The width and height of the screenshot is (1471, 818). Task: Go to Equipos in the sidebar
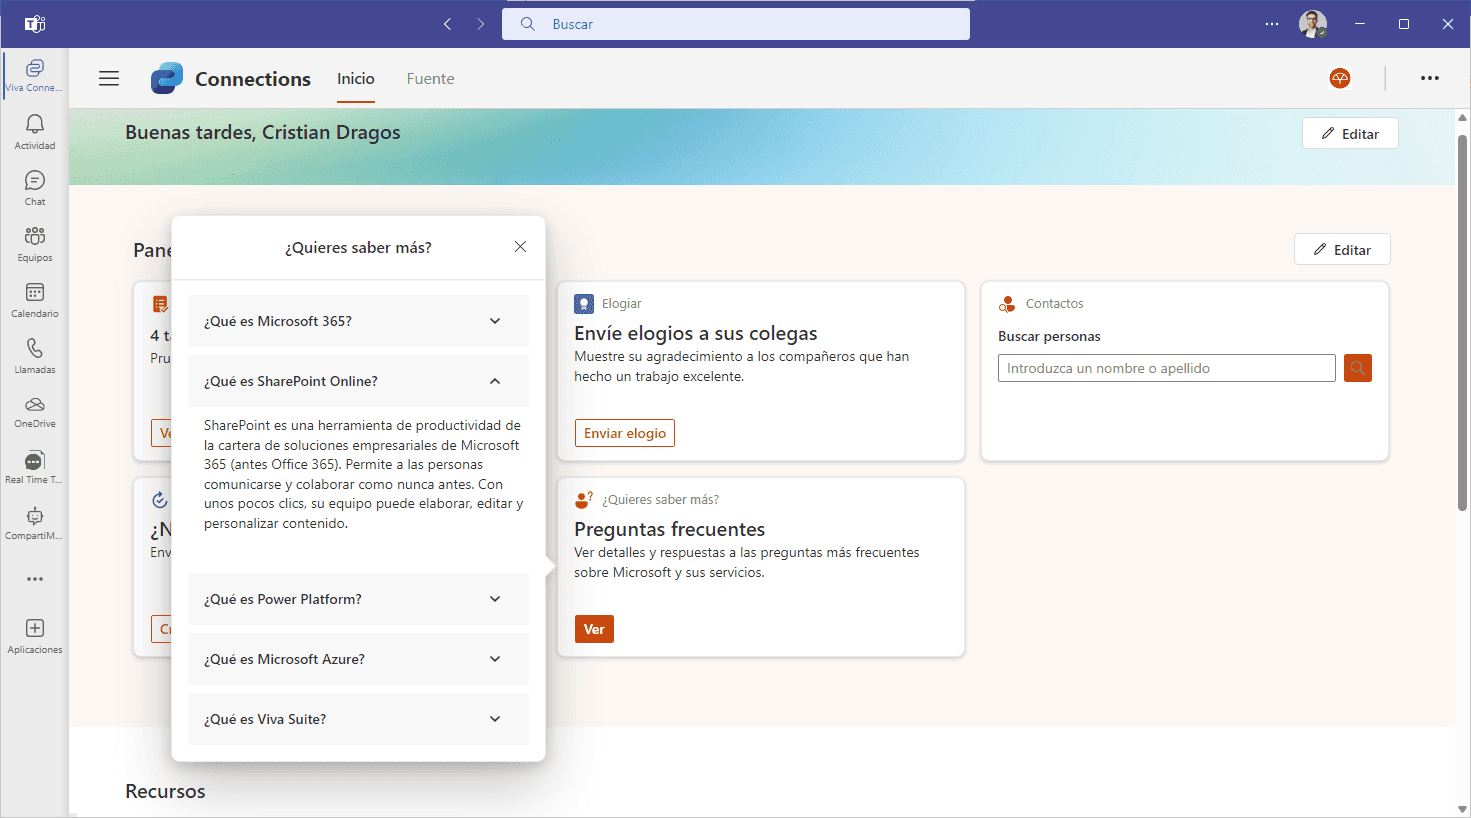tap(35, 243)
